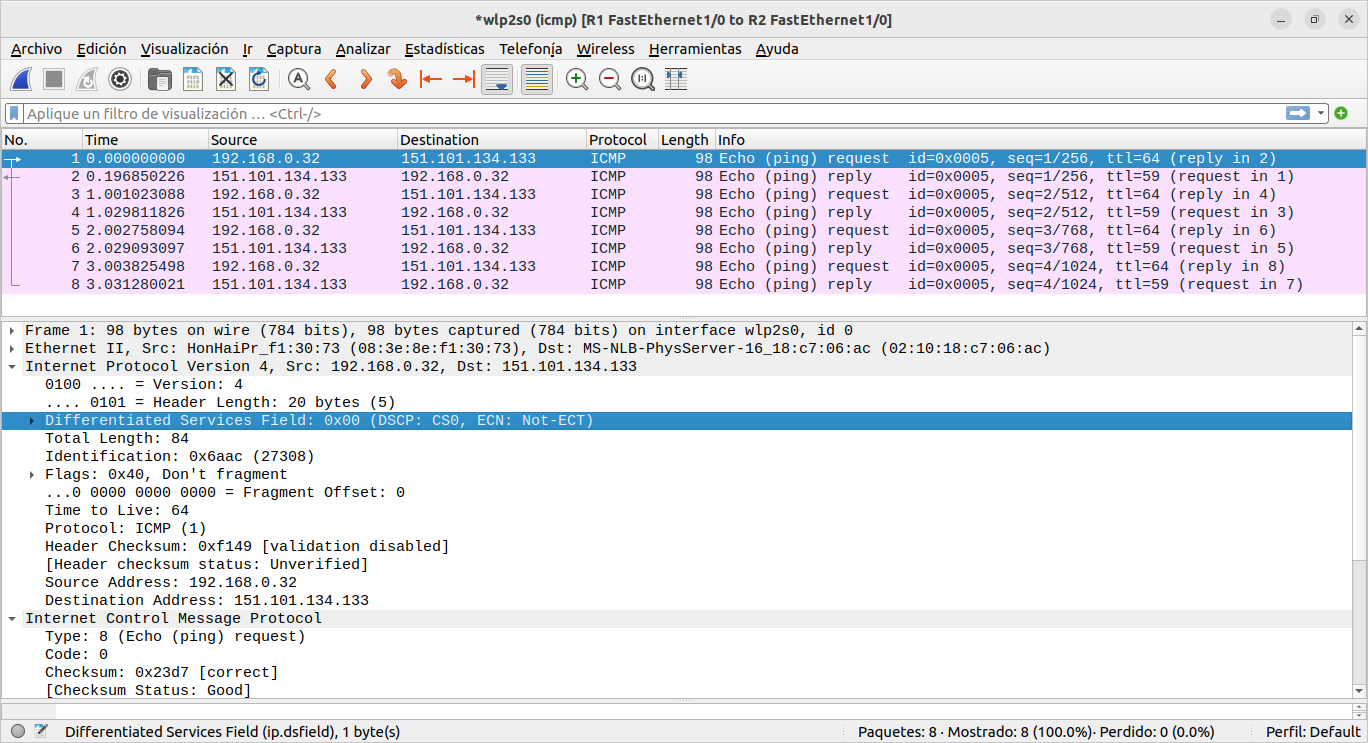Open the Visualización menu
This screenshot has height=743, width=1368.
pyautogui.click(x=185, y=49)
